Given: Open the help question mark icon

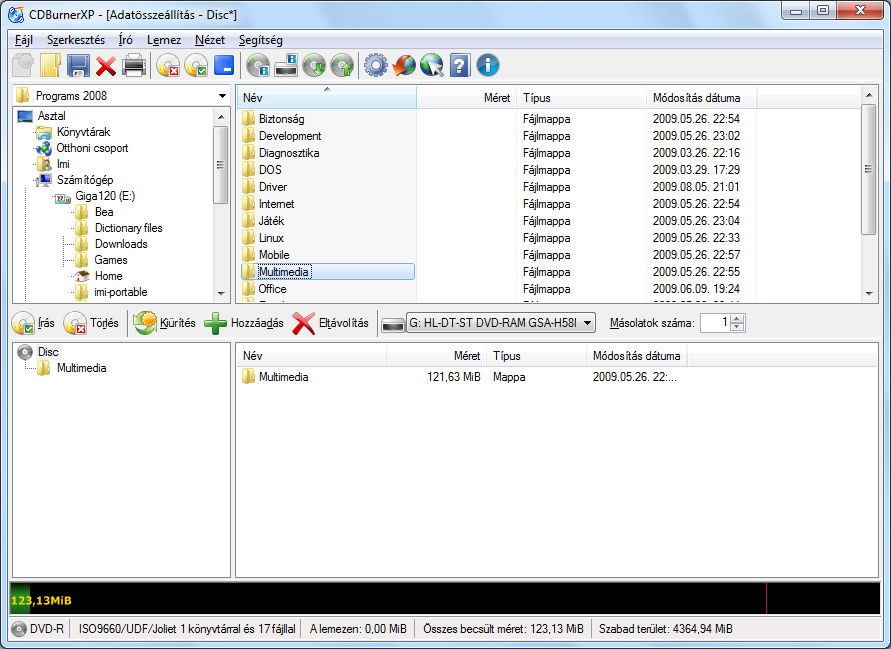Looking at the screenshot, I should [x=460, y=67].
